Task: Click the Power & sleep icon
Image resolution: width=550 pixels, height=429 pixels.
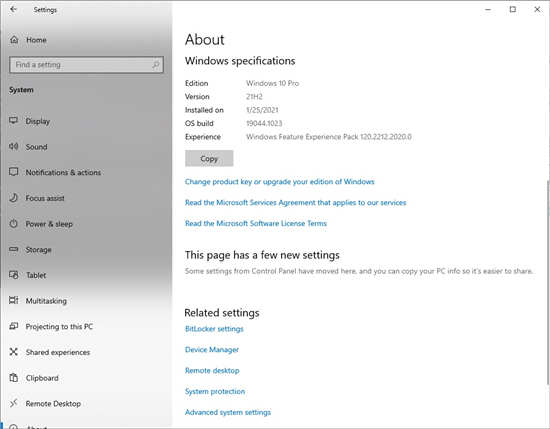Action: 13,223
